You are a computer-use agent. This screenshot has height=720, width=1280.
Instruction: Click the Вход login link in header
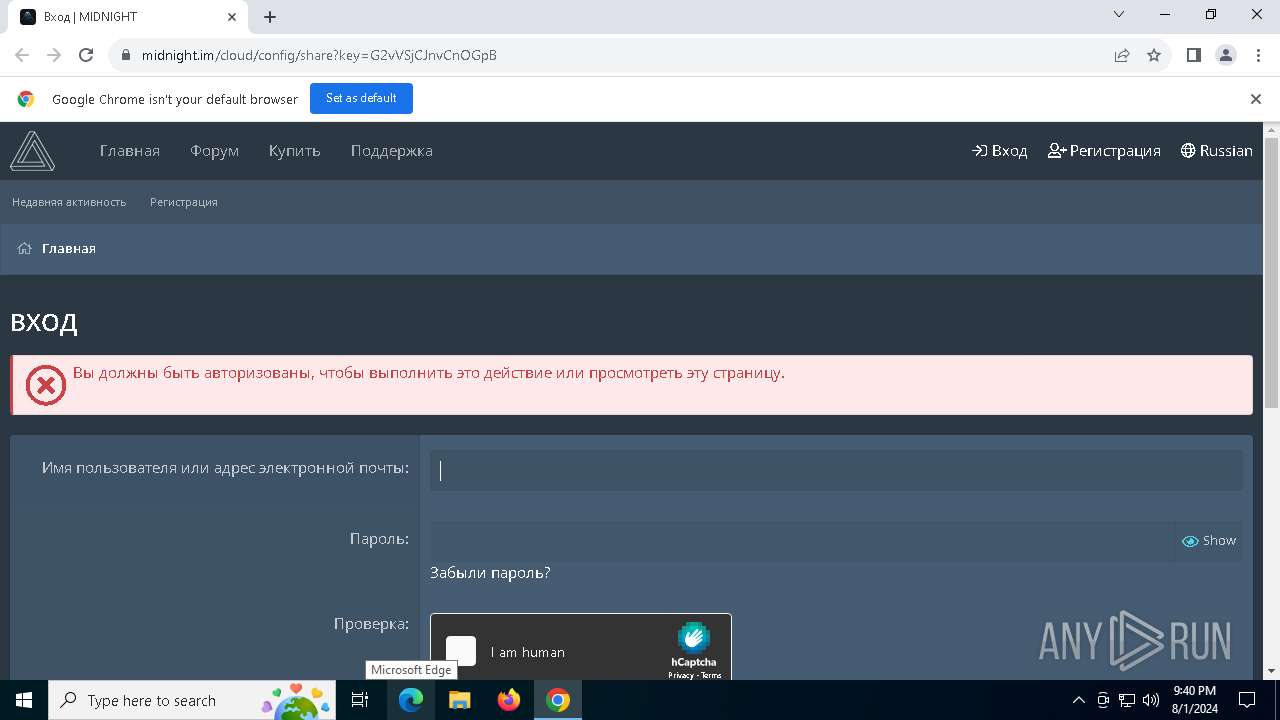coord(1000,151)
